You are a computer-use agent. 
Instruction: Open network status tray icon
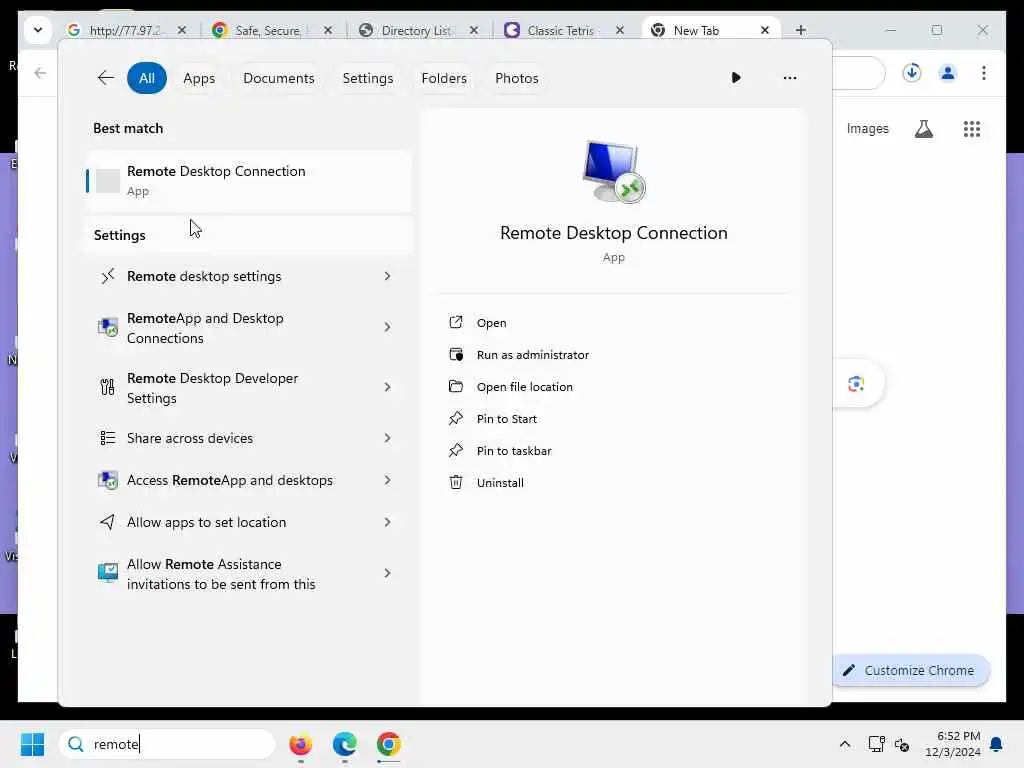[876, 744]
